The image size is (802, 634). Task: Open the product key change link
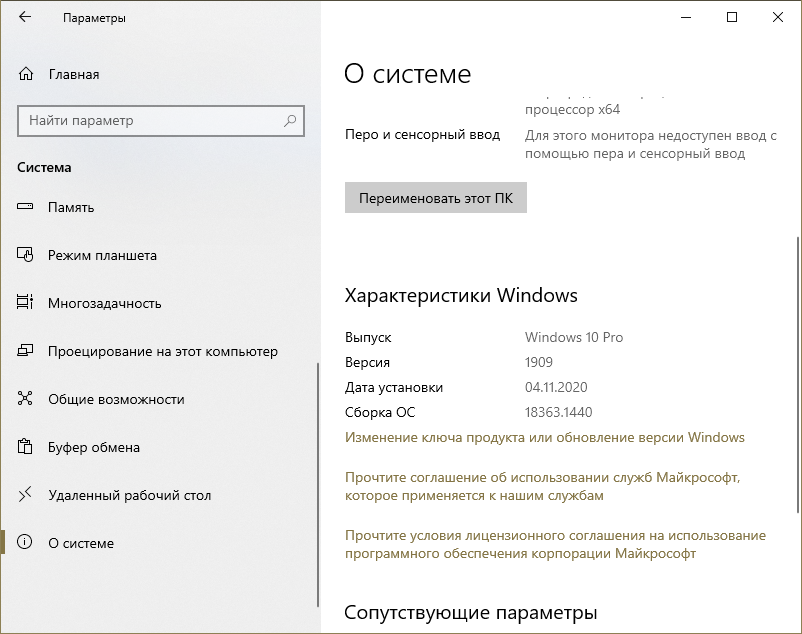click(x=544, y=437)
